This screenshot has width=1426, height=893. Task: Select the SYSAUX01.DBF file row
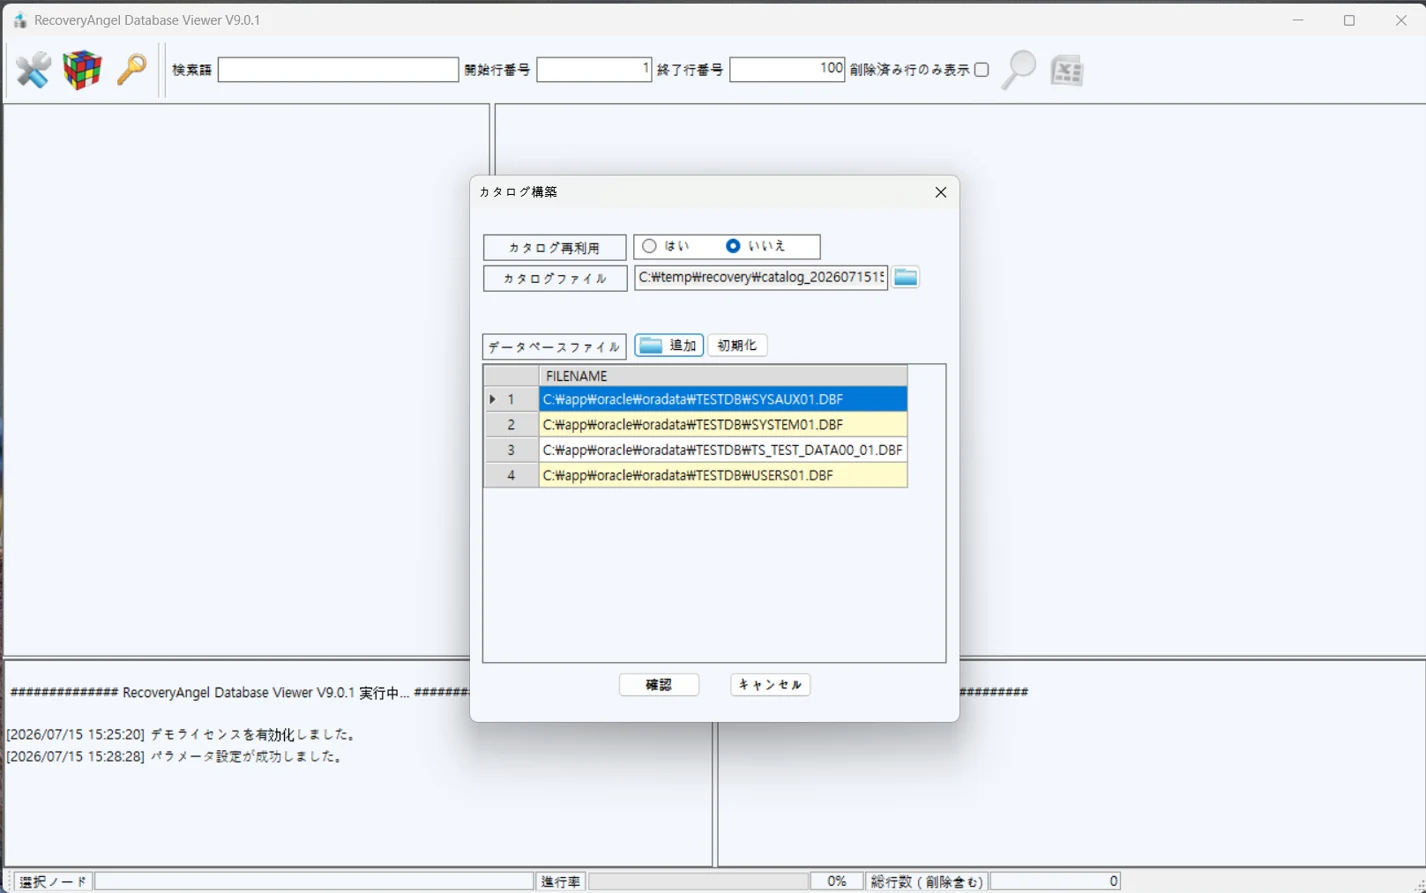(723, 399)
